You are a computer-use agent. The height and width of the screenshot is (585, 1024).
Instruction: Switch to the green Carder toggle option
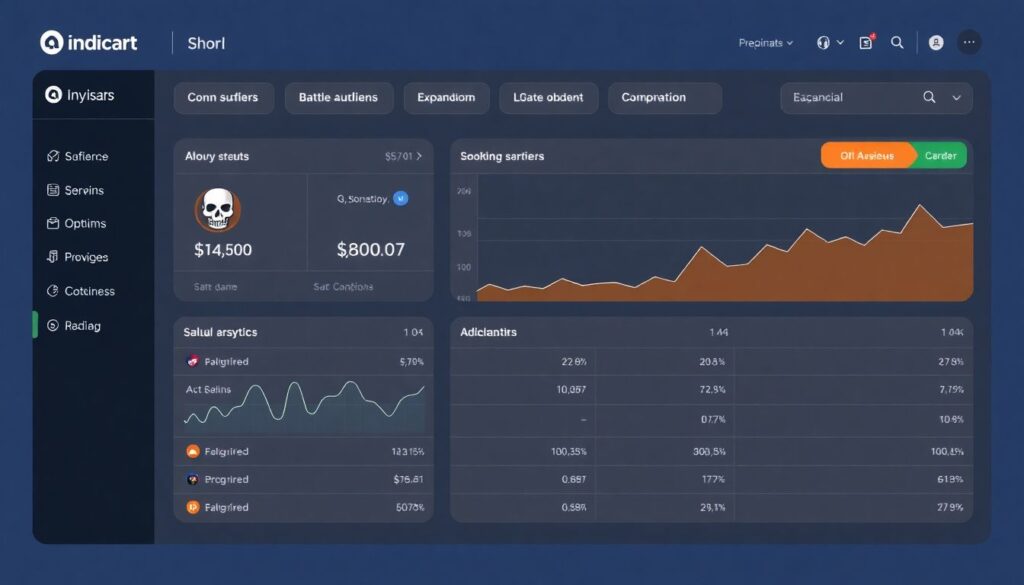coord(940,156)
